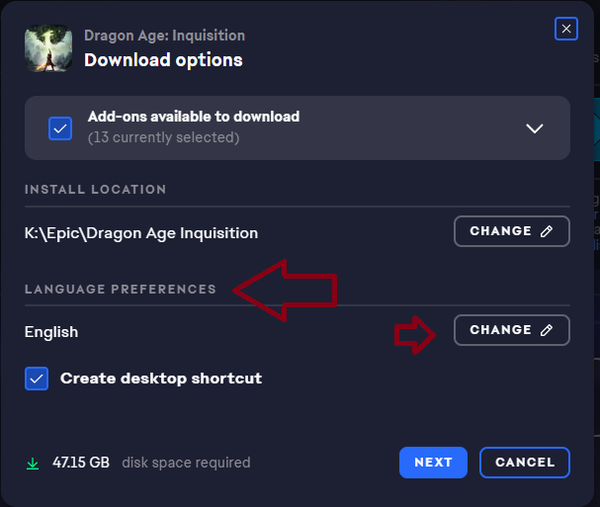Close the Download options dialog
The image size is (600, 507).
566,29
